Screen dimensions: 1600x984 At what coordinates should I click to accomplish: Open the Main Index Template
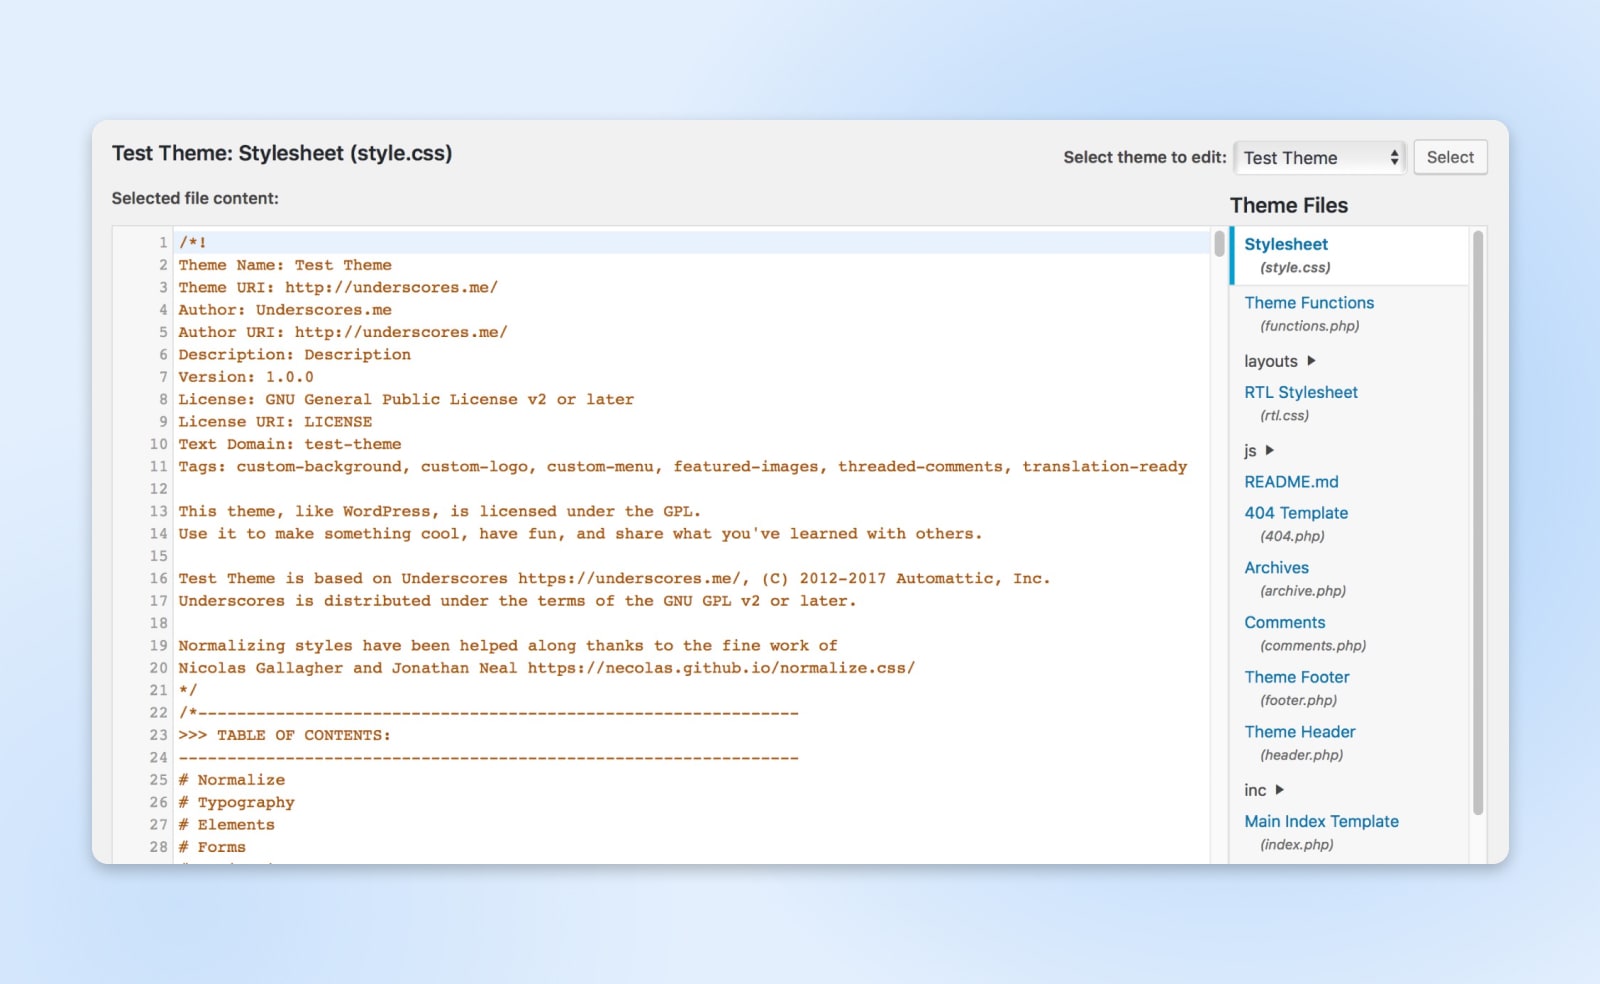point(1321,821)
